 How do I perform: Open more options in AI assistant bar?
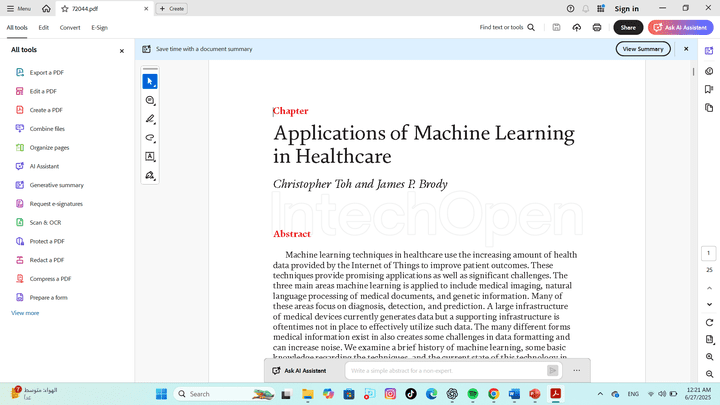pyautogui.click(x=577, y=371)
